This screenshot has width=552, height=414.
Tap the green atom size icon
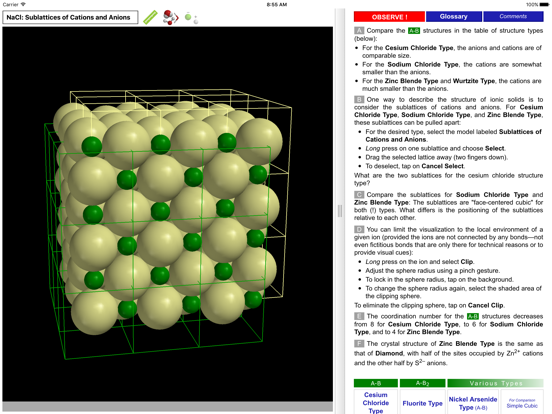click(191, 18)
